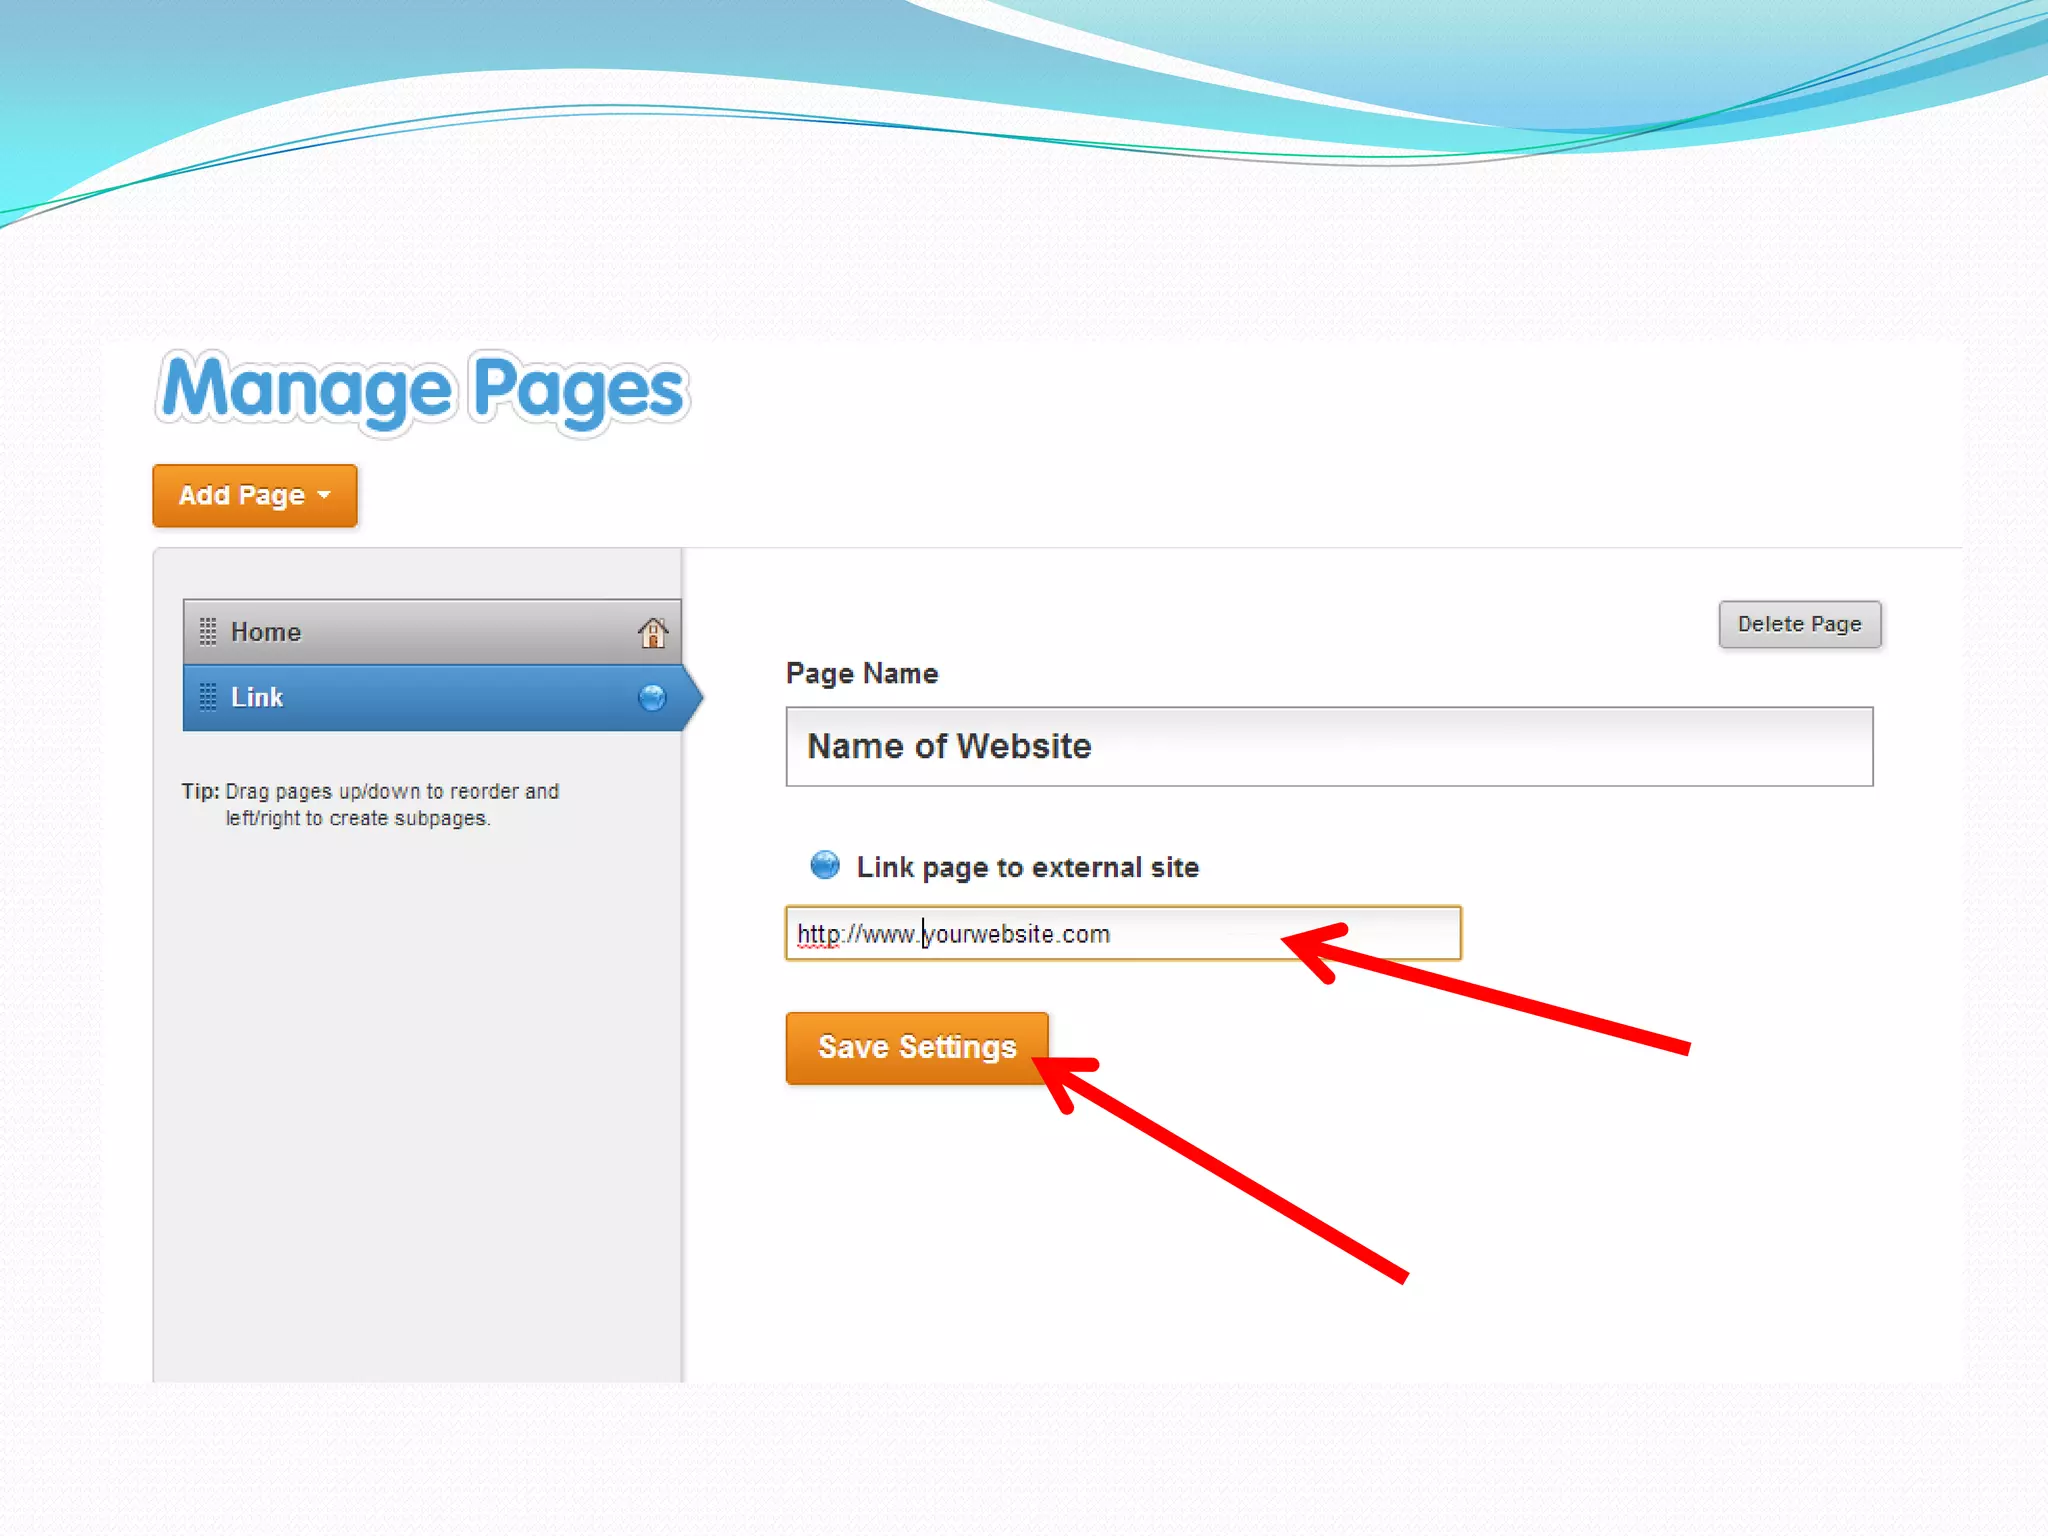Click the 'yourwebsite.com' text in URL box
The height and width of the screenshot is (1536, 2048).
[1016, 934]
